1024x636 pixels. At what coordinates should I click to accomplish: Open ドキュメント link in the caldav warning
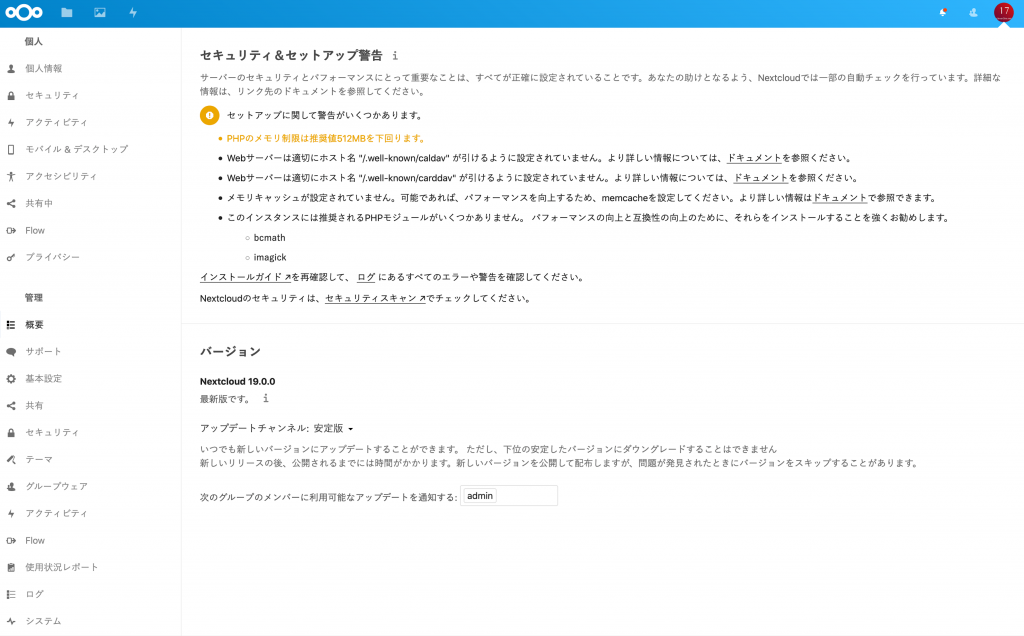(x=754, y=158)
